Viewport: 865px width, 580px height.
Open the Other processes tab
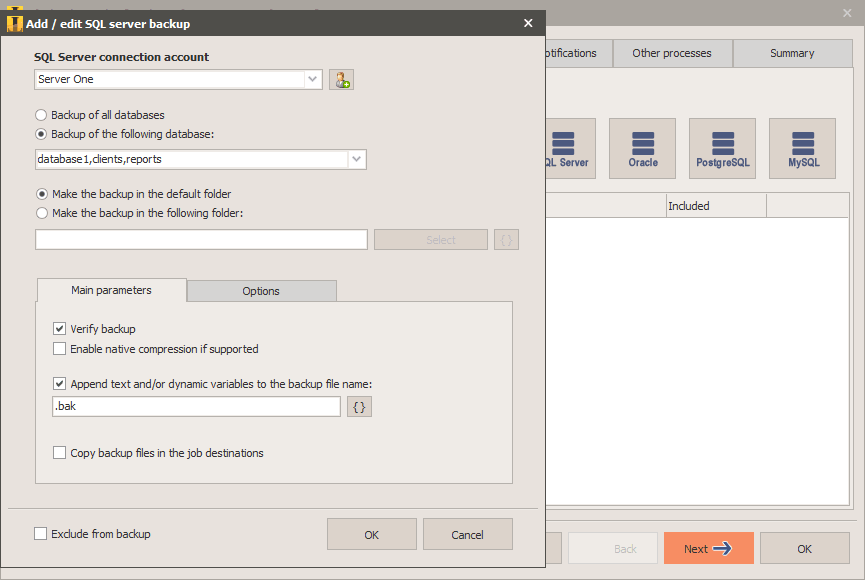tap(671, 53)
